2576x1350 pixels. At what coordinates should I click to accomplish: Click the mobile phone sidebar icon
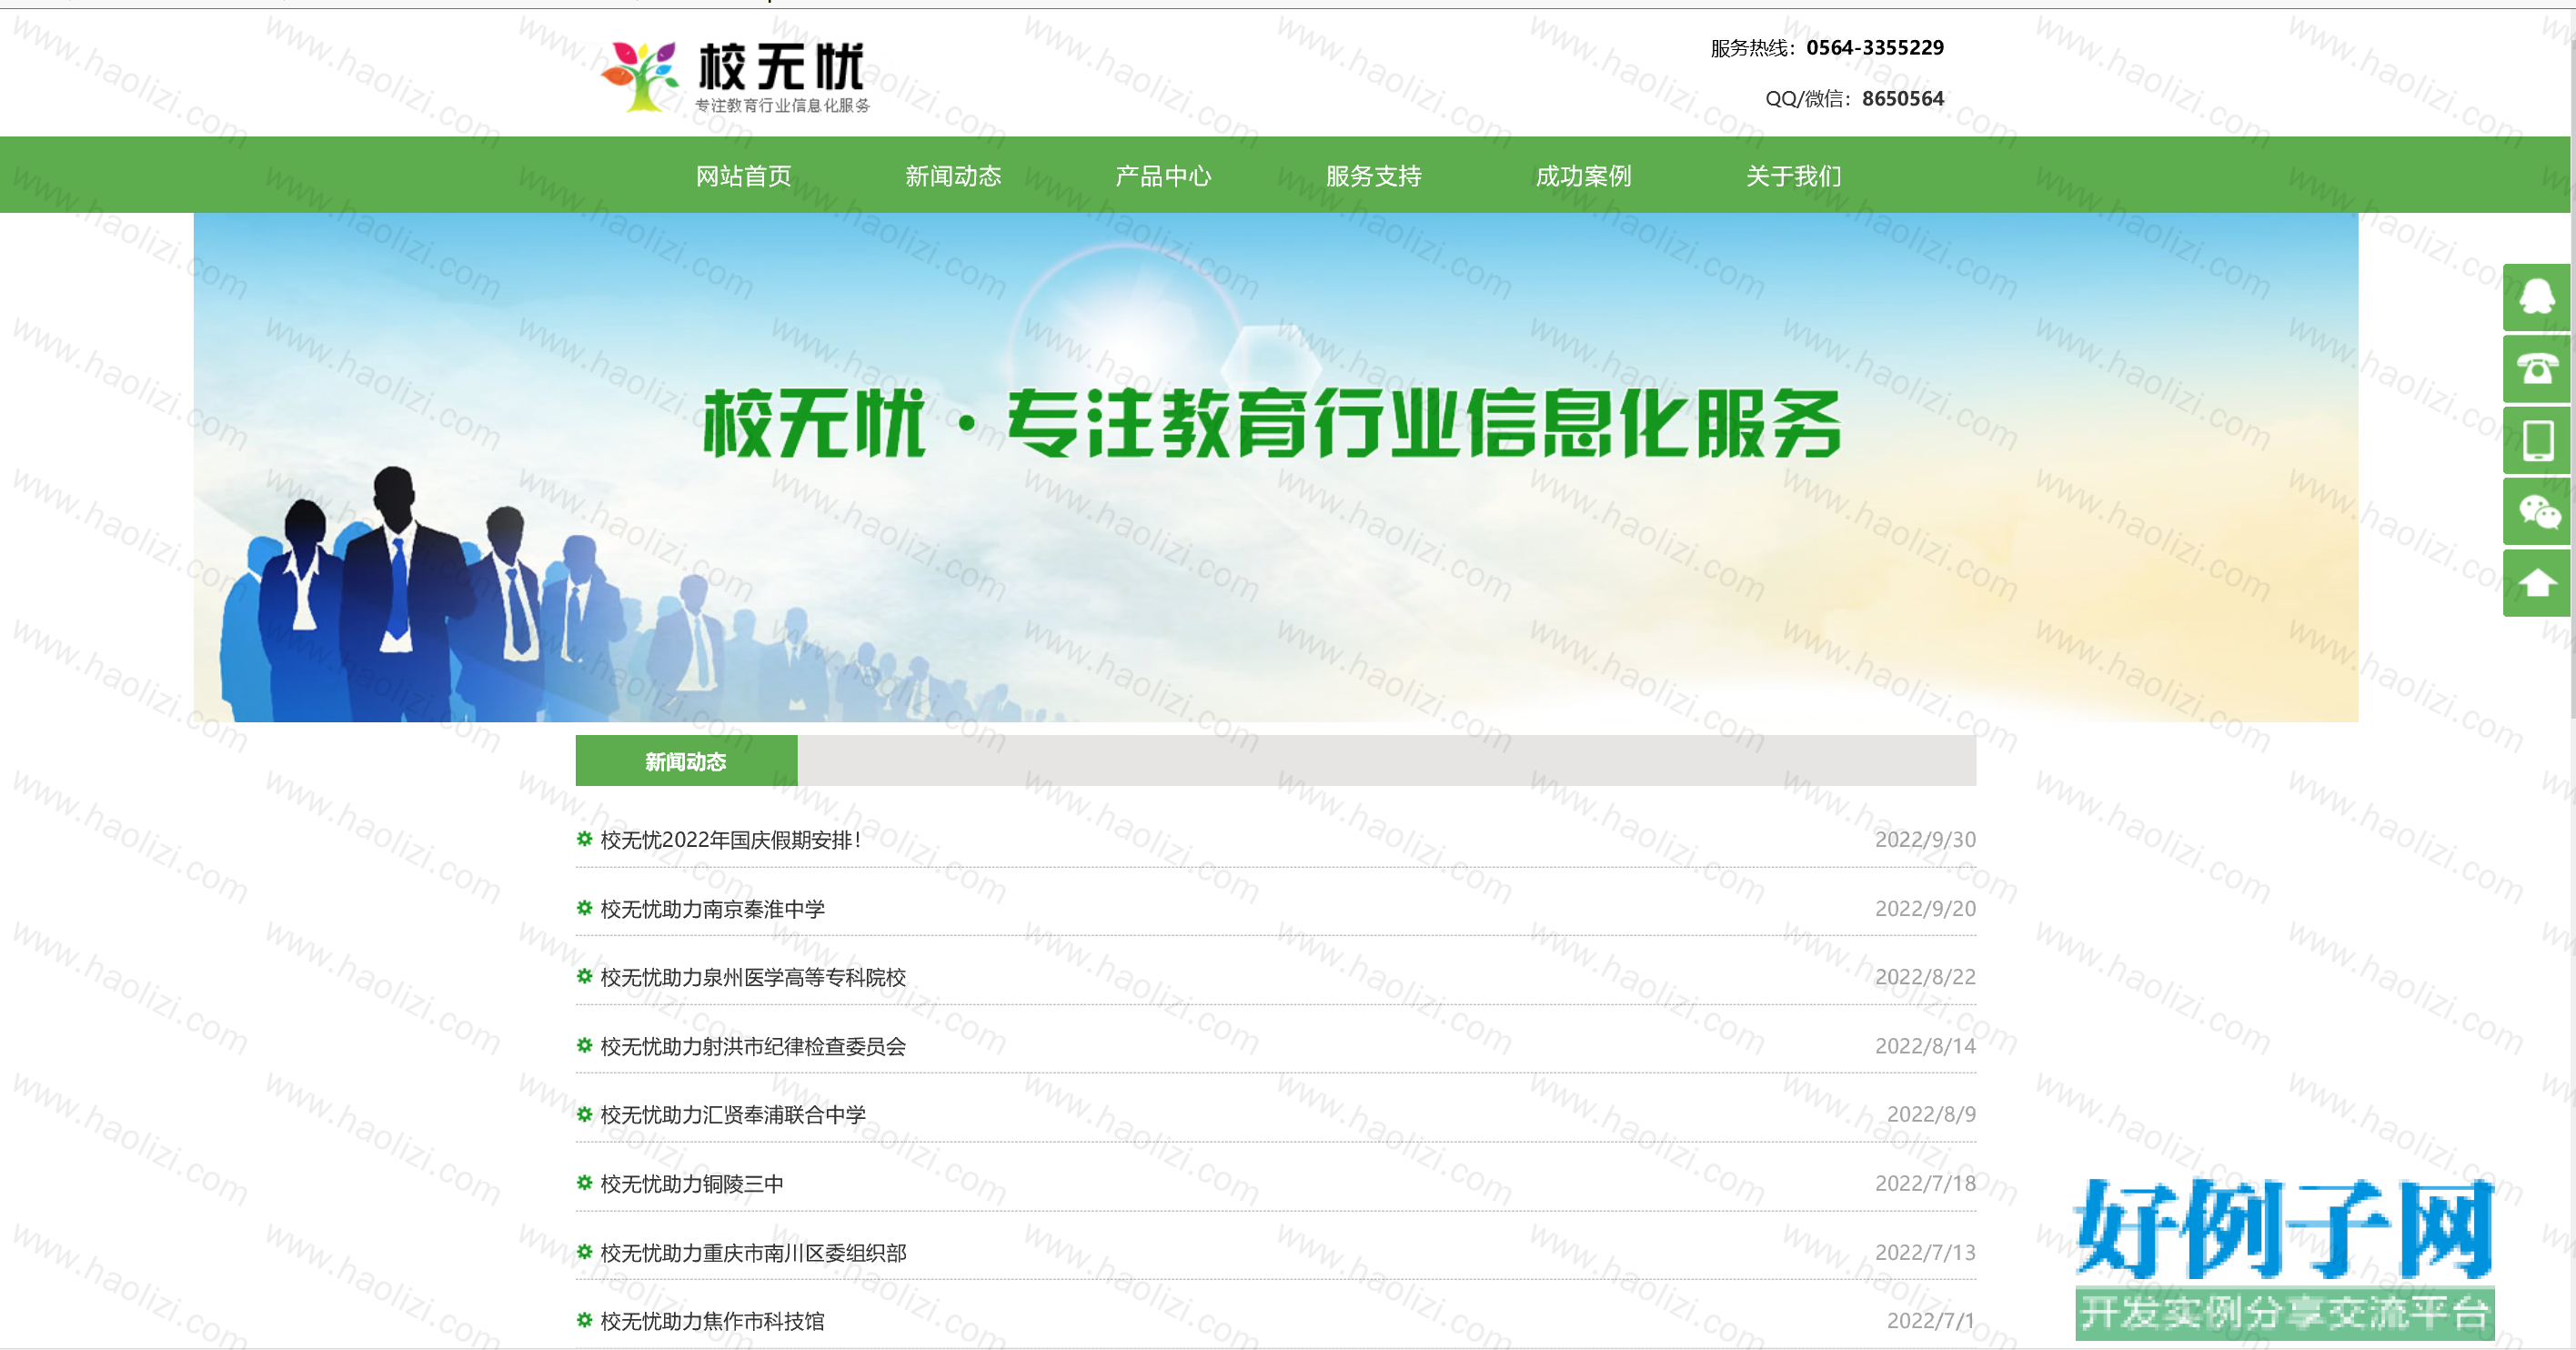pyautogui.click(x=2536, y=440)
